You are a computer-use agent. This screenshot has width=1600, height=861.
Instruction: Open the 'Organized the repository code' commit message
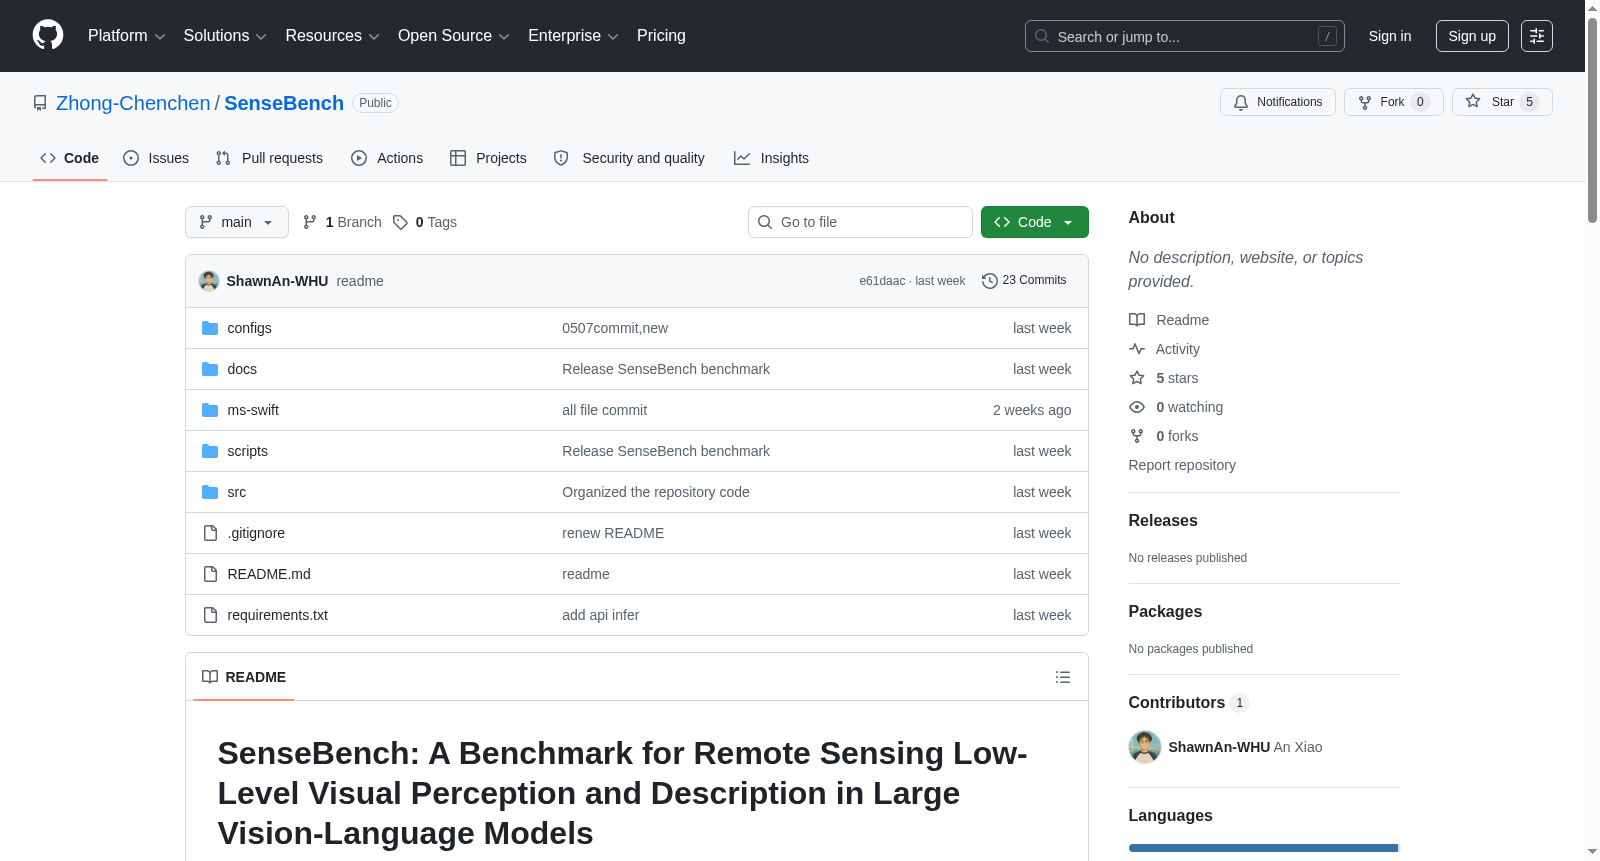coord(656,492)
